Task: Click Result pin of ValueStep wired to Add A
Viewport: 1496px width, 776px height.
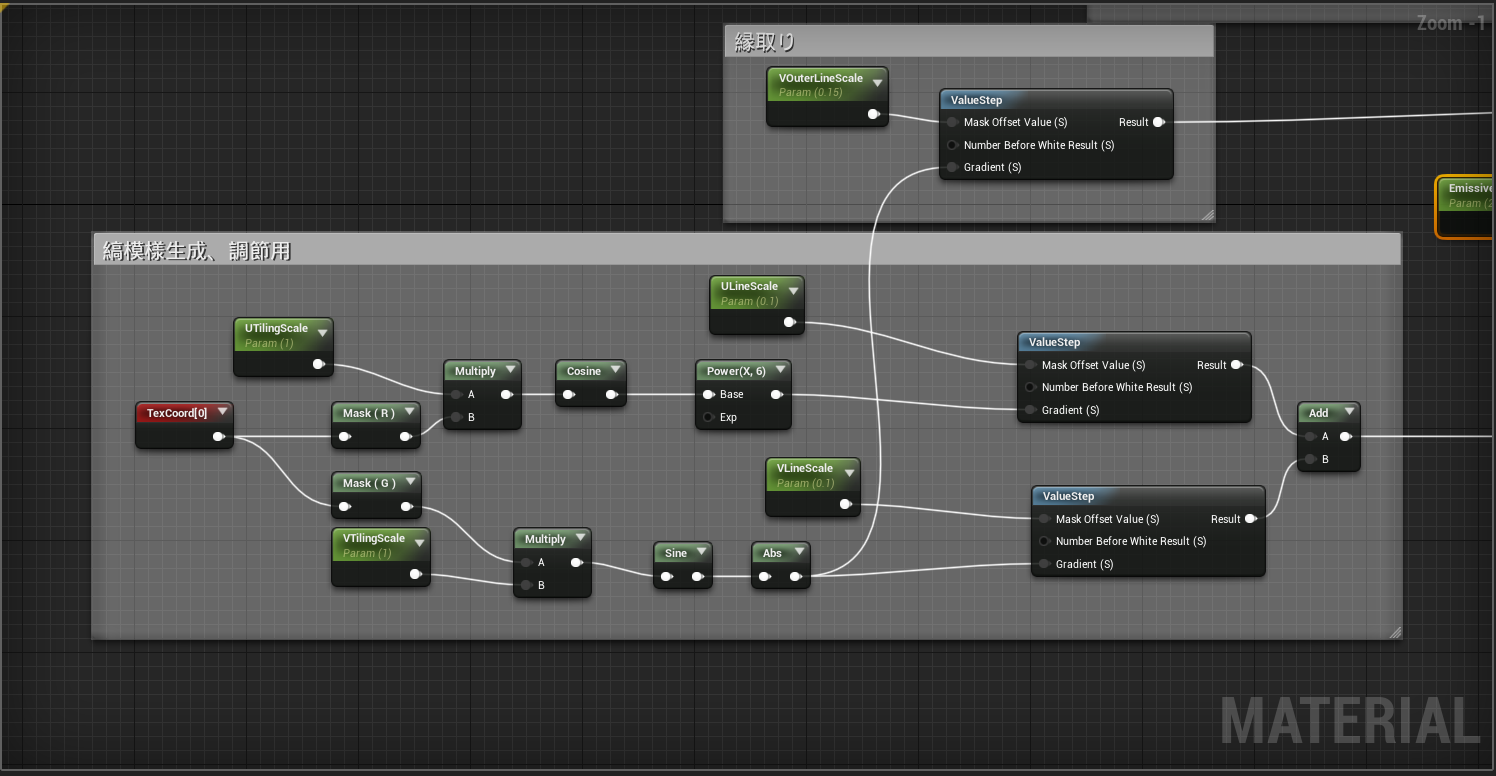Action: pos(1236,365)
